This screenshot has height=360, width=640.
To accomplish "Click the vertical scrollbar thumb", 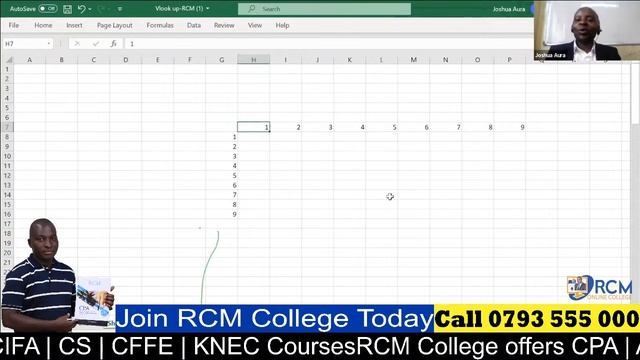I will pos(636,93).
